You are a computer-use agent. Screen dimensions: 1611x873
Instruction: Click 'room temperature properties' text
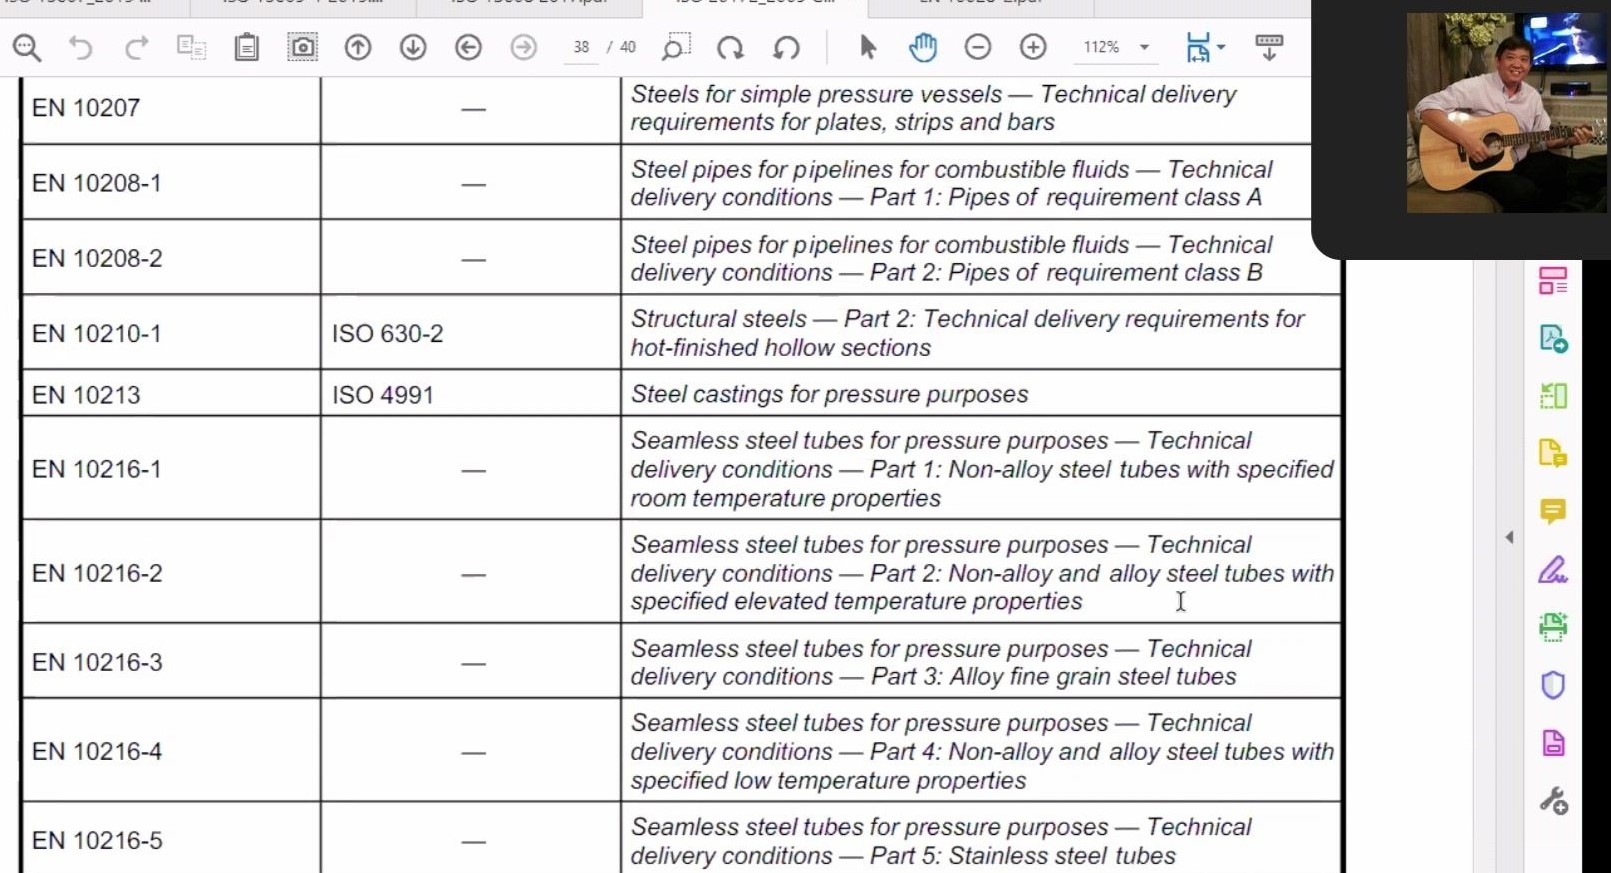coord(786,498)
